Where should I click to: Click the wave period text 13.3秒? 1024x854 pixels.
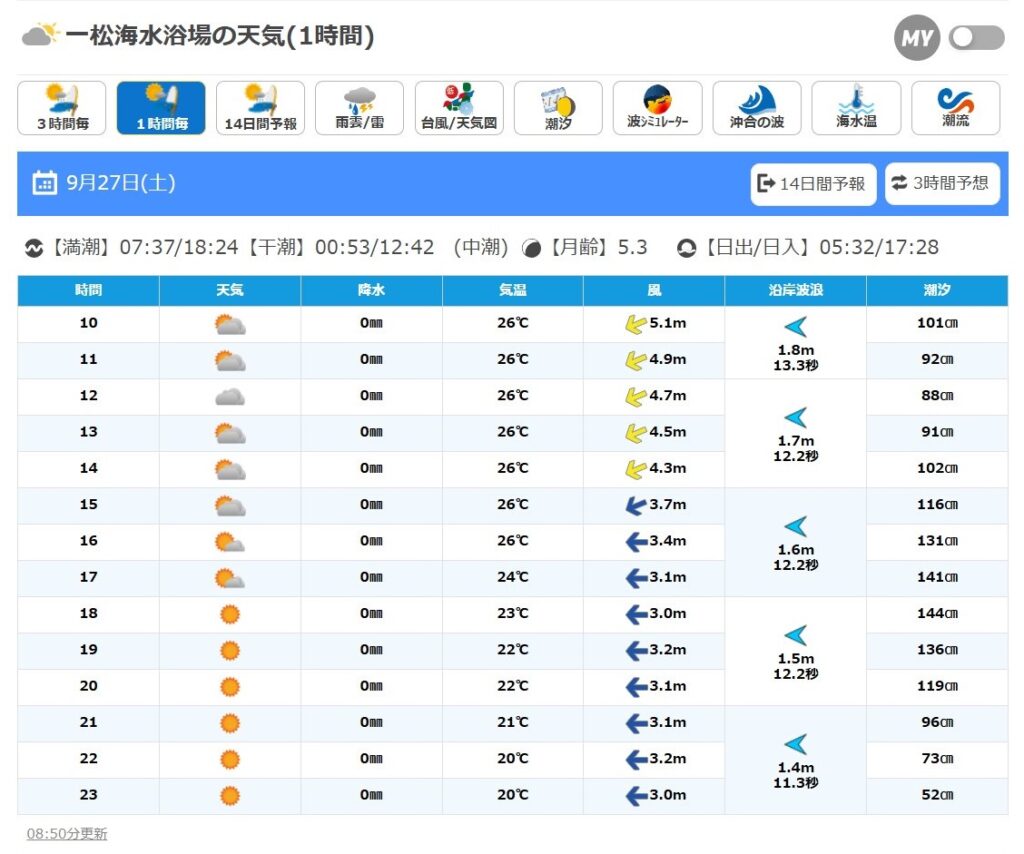coord(795,366)
